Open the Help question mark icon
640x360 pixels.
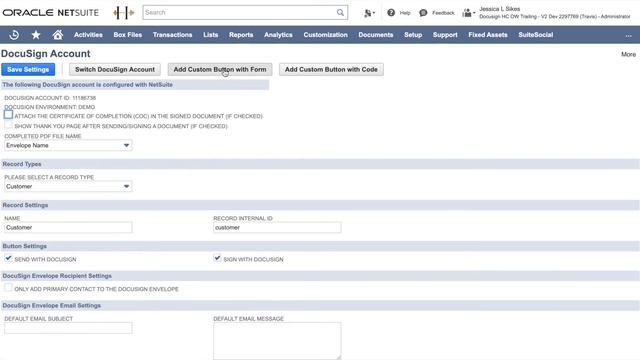tap(391, 13)
